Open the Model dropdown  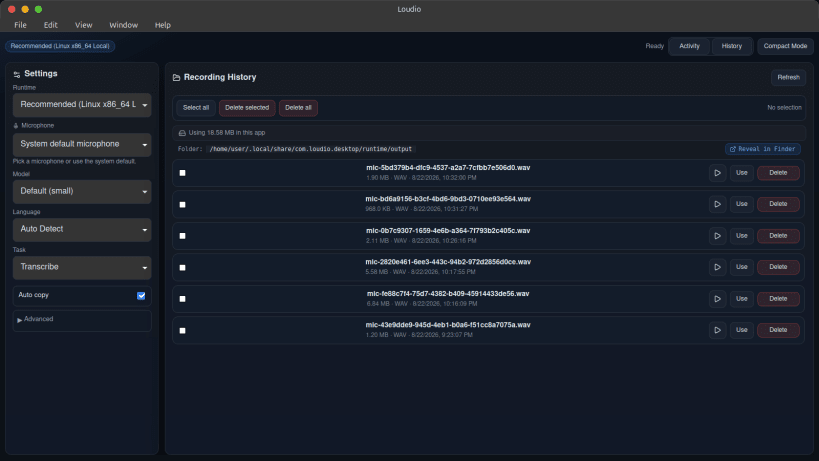tap(82, 192)
